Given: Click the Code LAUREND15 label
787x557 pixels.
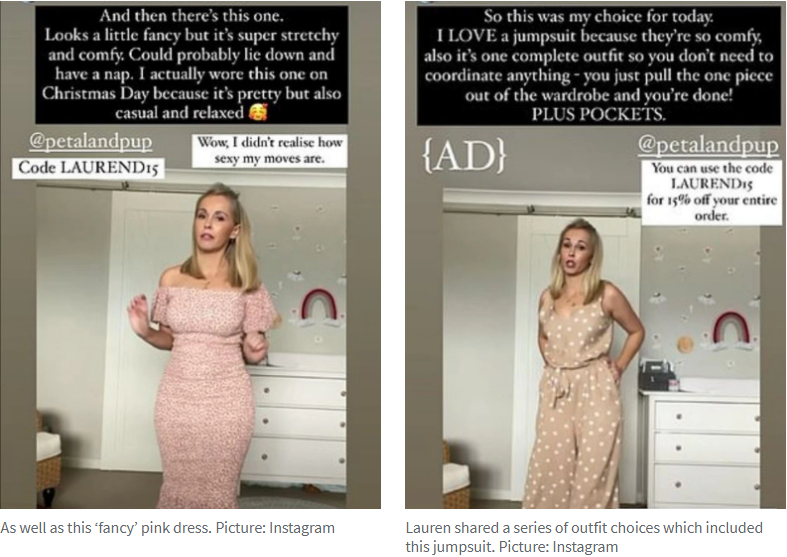Looking at the screenshot, I should point(88,168).
